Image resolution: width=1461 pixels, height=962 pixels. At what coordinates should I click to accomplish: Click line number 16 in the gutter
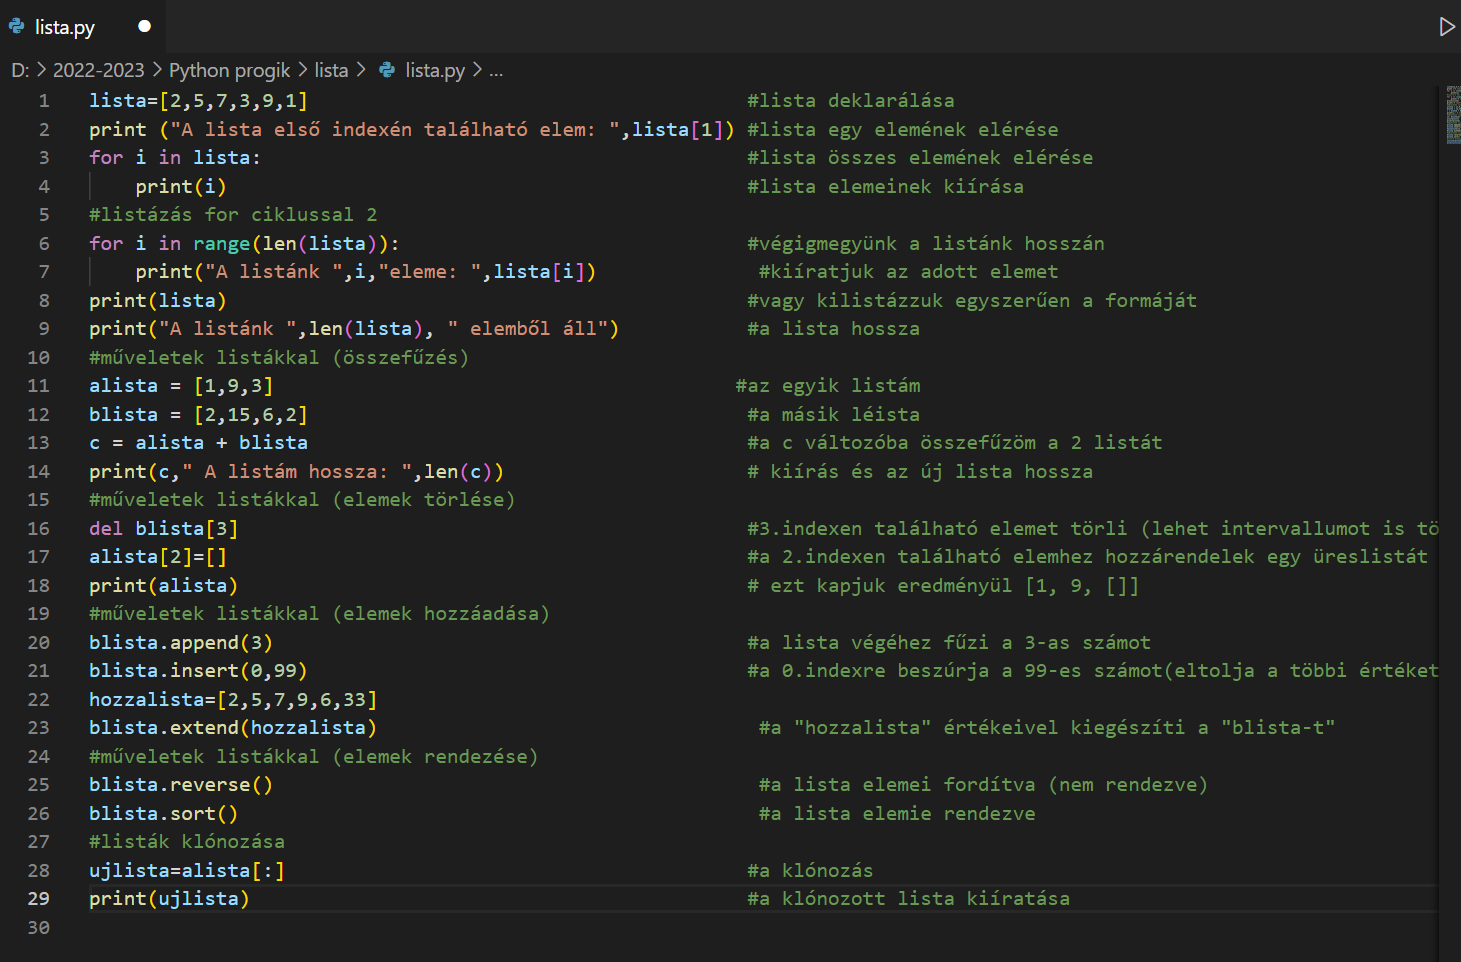pyautogui.click(x=38, y=528)
